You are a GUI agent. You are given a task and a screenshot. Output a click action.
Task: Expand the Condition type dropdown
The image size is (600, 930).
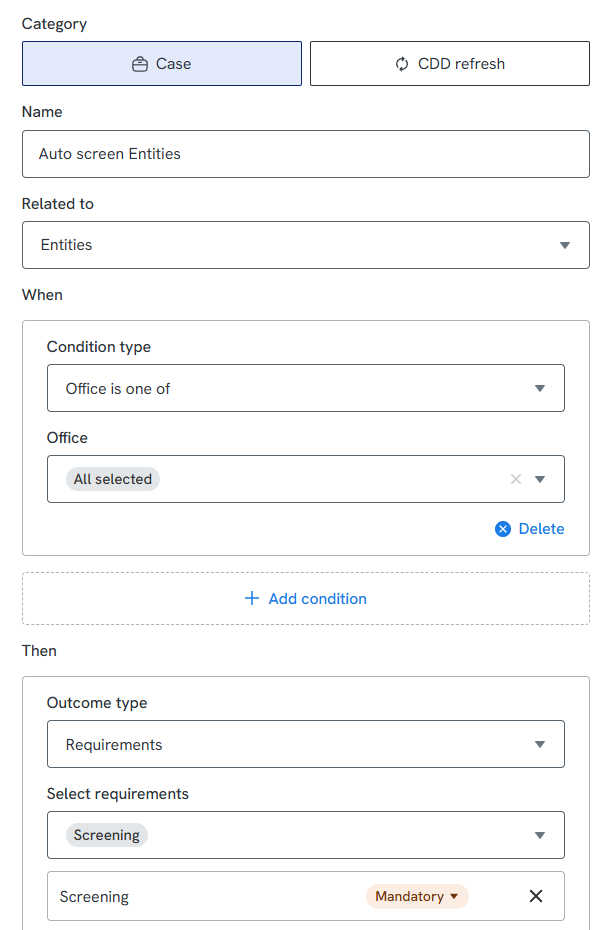[540, 389]
